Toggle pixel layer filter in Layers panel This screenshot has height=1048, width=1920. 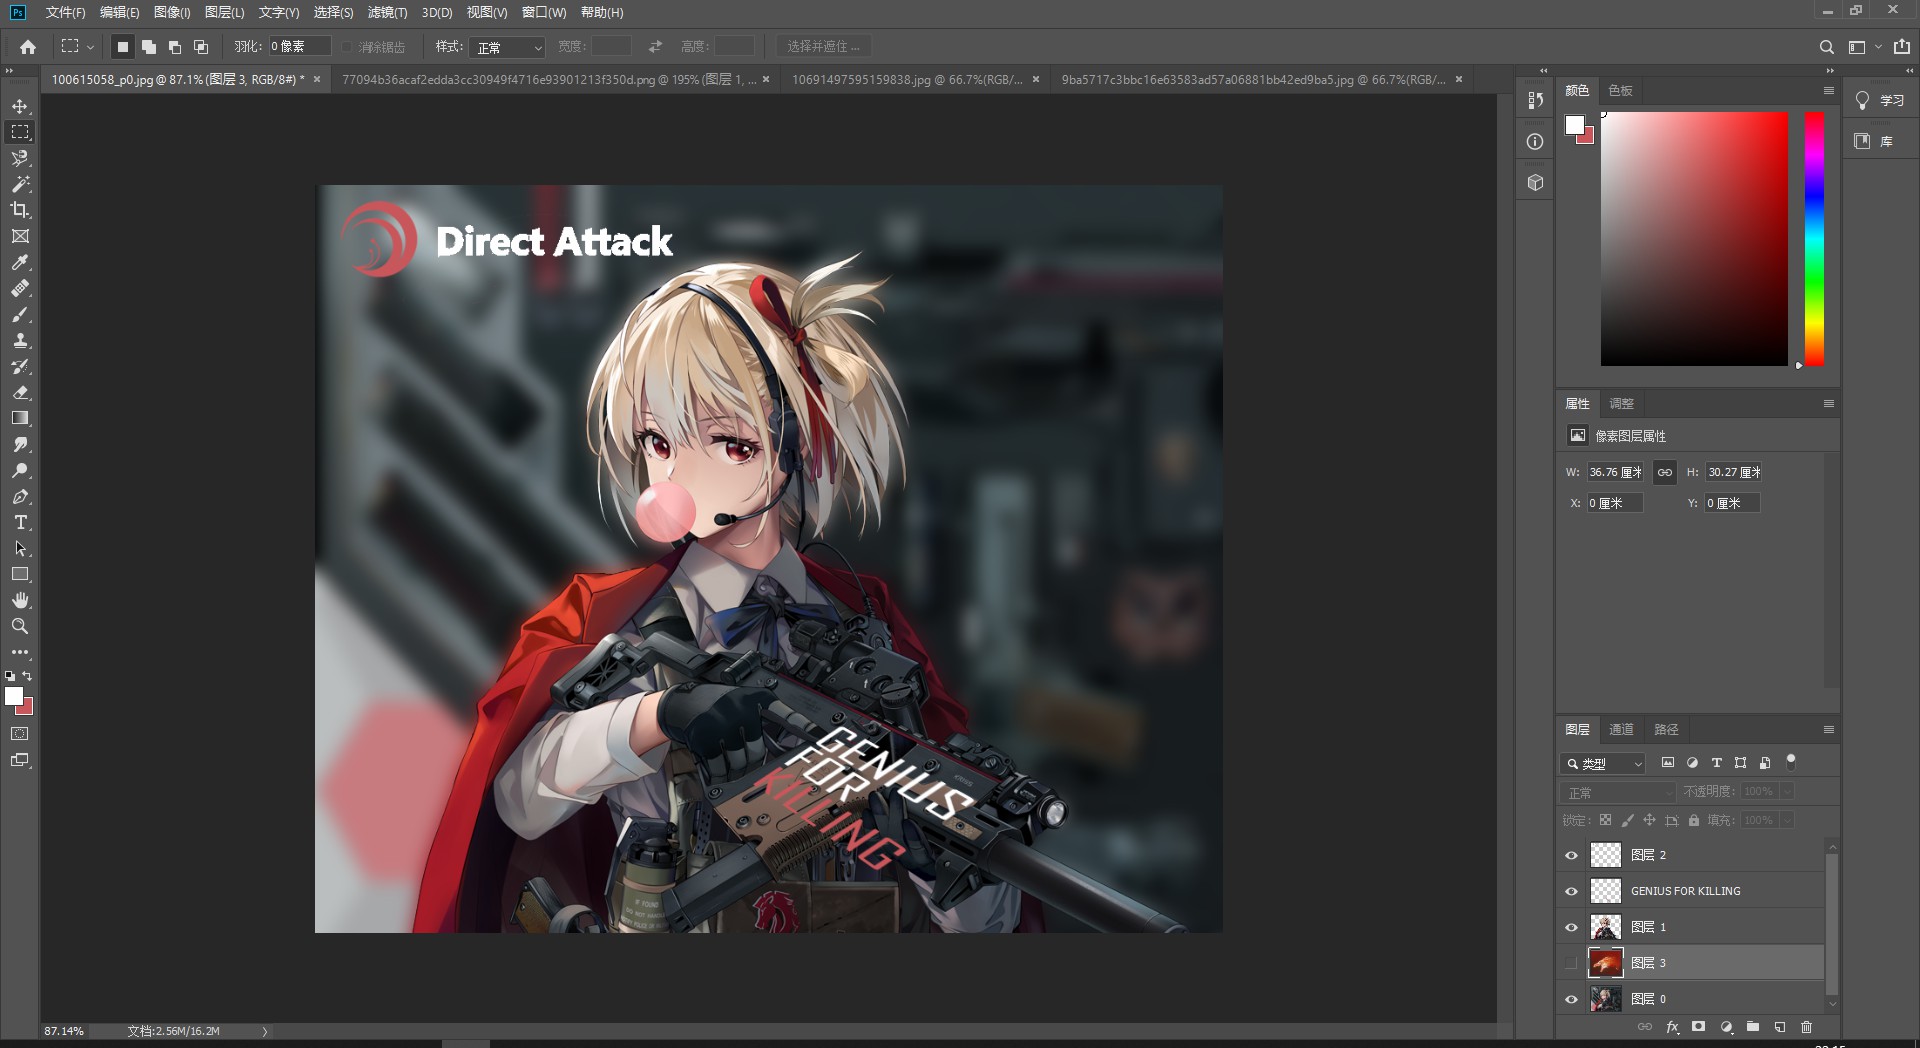[1668, 763]
